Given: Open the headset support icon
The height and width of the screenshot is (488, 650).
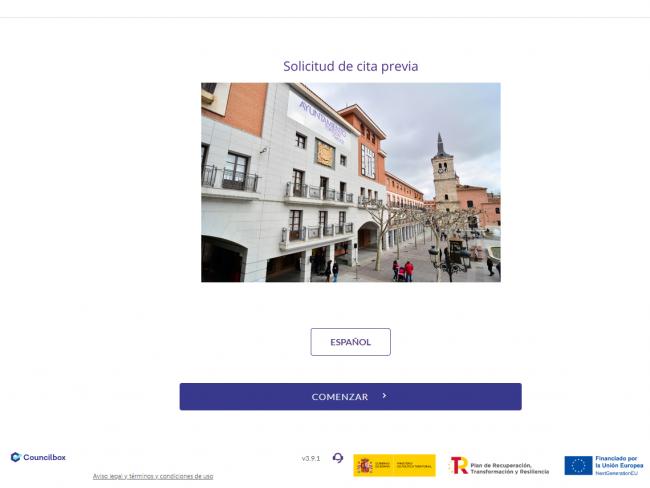Looking at the screenshot, I should (x=338, y=458).
